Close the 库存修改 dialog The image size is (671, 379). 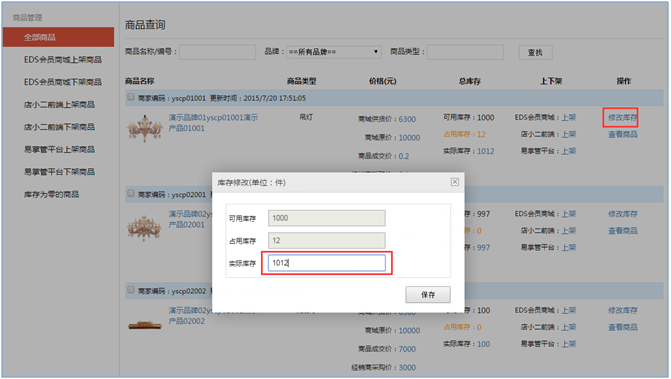click(454, 182)
